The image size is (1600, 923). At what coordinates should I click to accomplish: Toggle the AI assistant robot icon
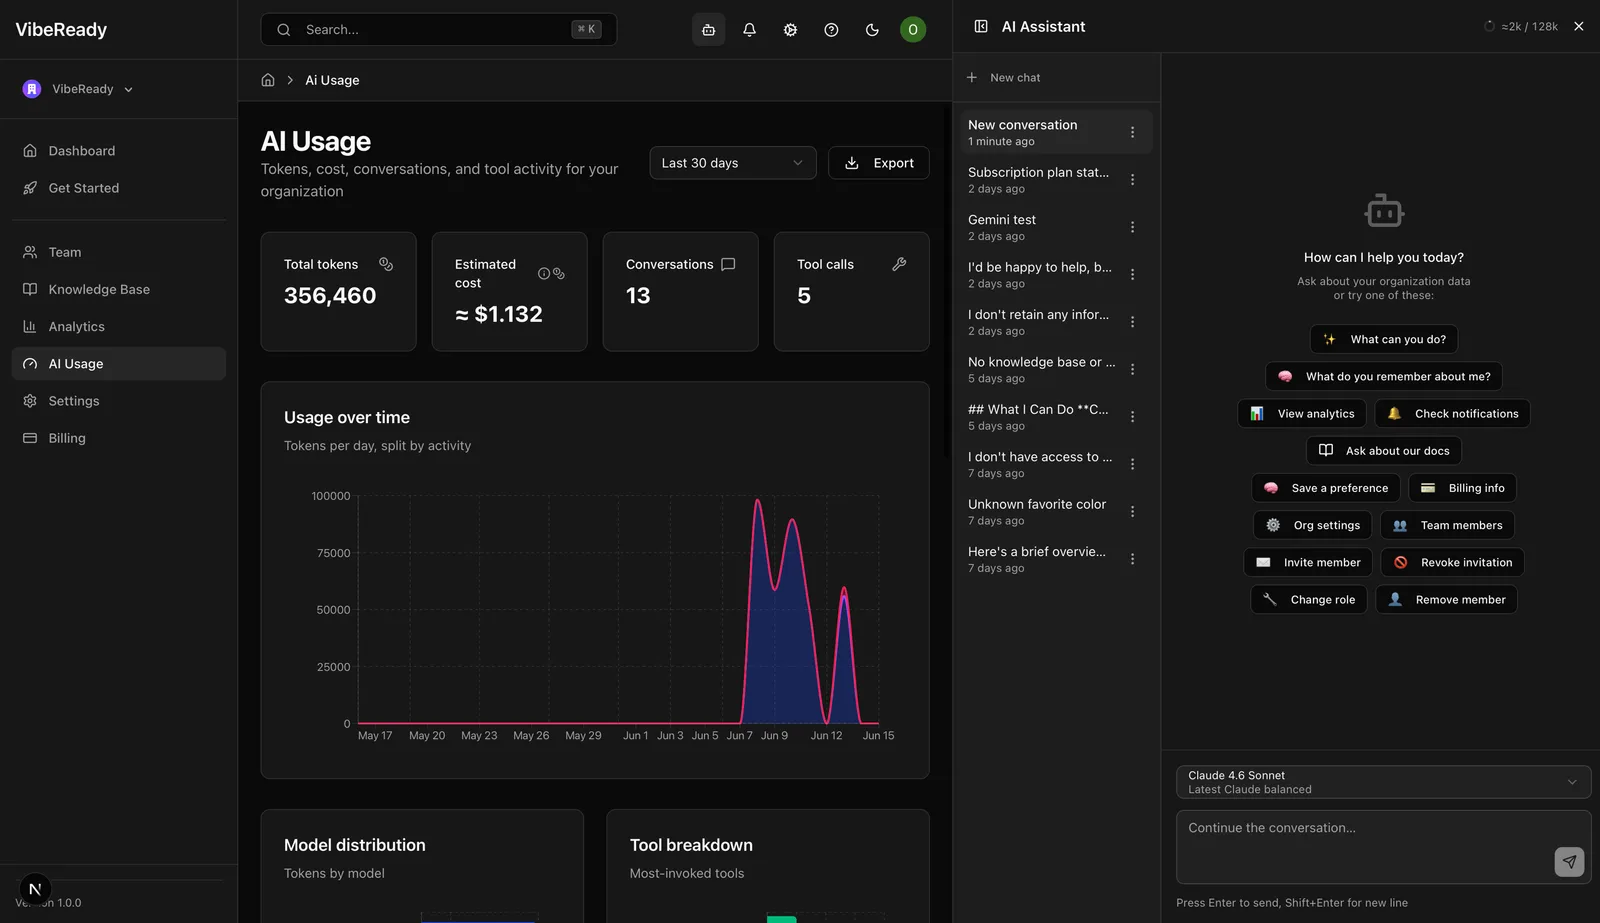point(708,30)
